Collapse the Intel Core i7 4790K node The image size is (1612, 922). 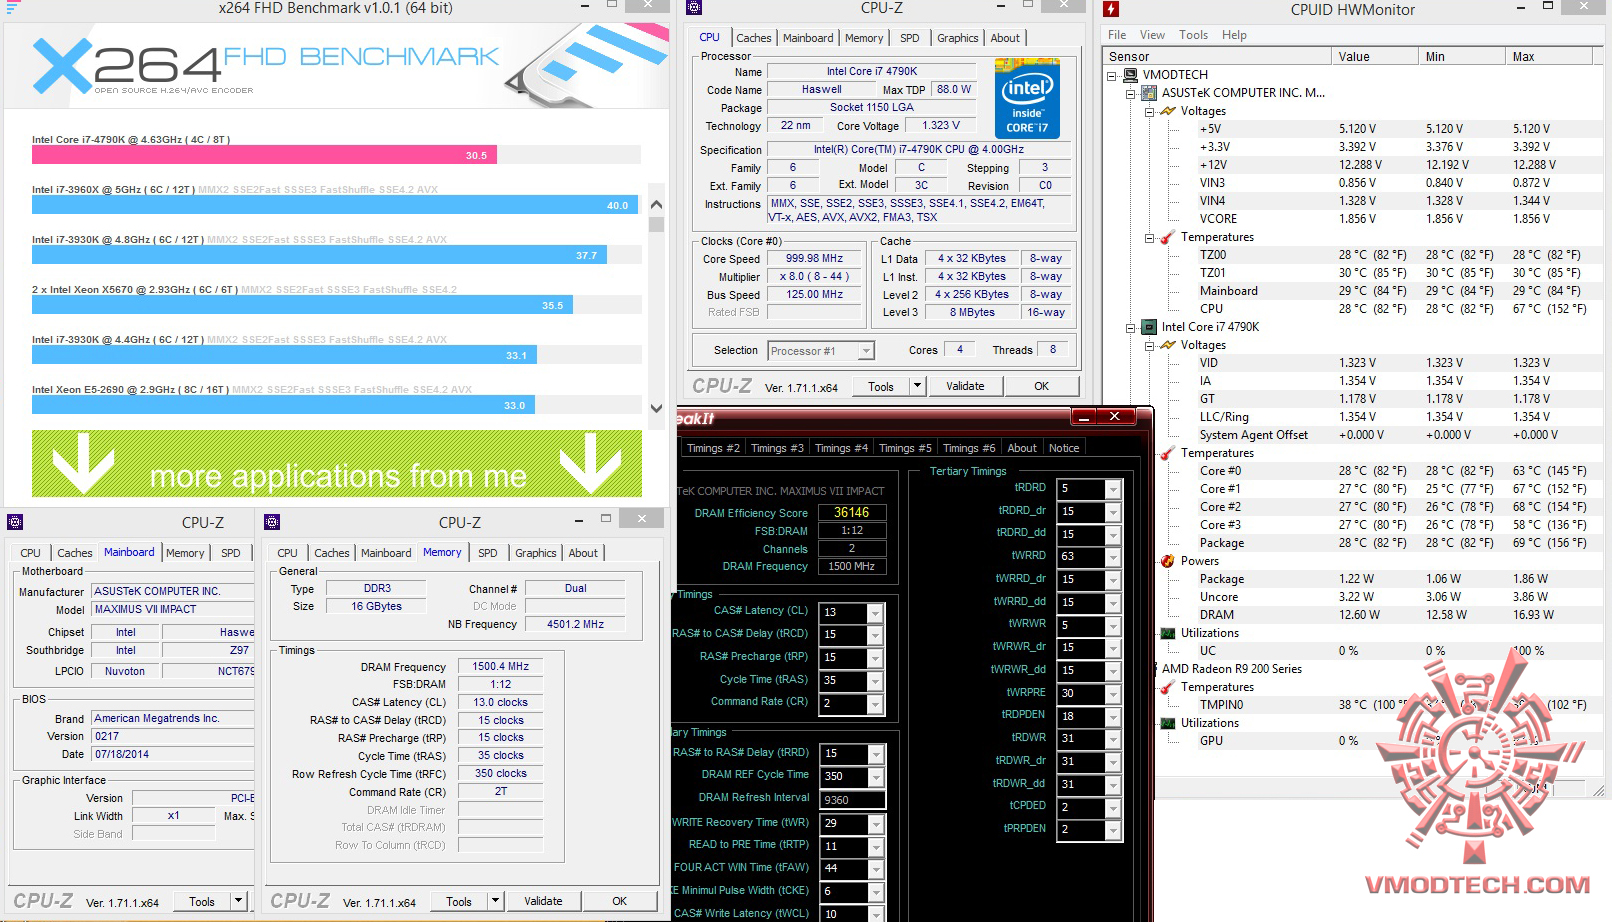point(1130,327)
